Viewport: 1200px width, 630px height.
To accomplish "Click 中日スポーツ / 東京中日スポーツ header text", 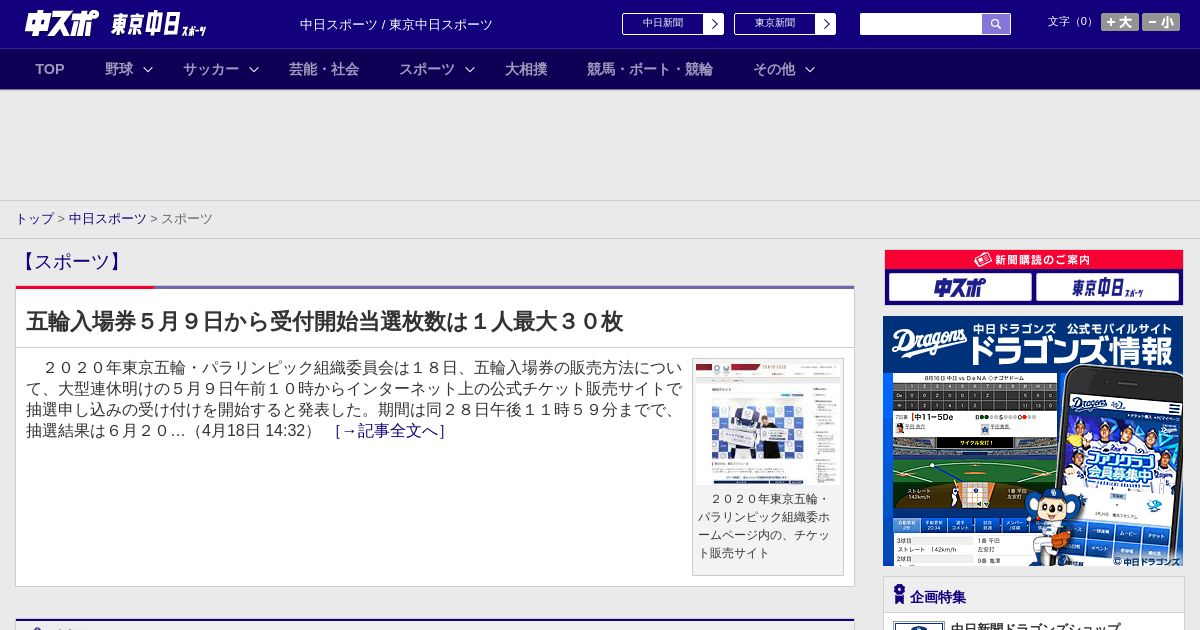I will click(x=396, y=25).
